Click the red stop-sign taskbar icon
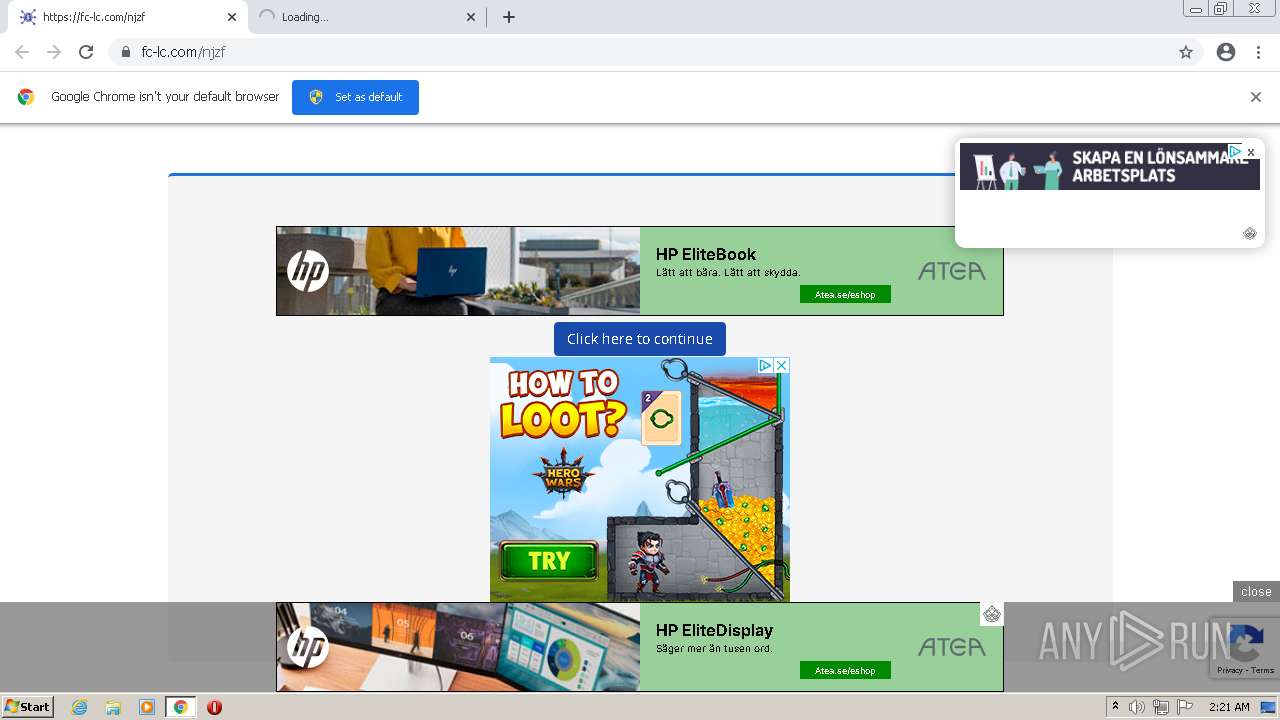Screen dimensions: 1280x720 coord(214,707)
